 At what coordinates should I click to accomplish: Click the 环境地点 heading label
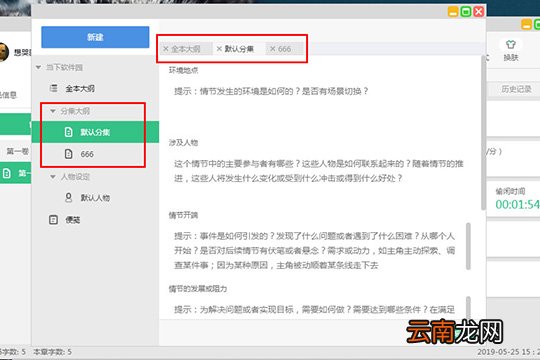(x=184, y=70)
